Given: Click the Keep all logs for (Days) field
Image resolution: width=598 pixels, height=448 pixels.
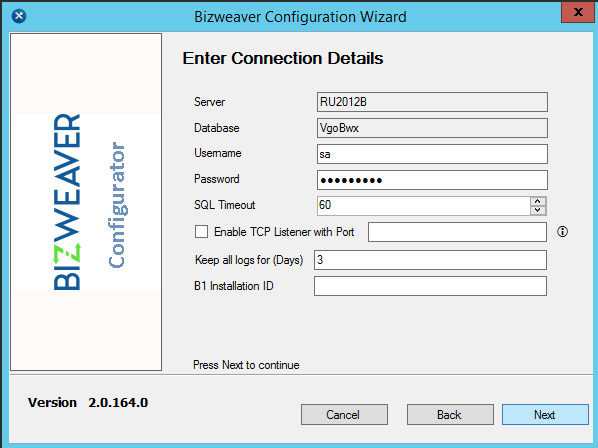Looking at the screenshot, I should [x=430, y=260].
